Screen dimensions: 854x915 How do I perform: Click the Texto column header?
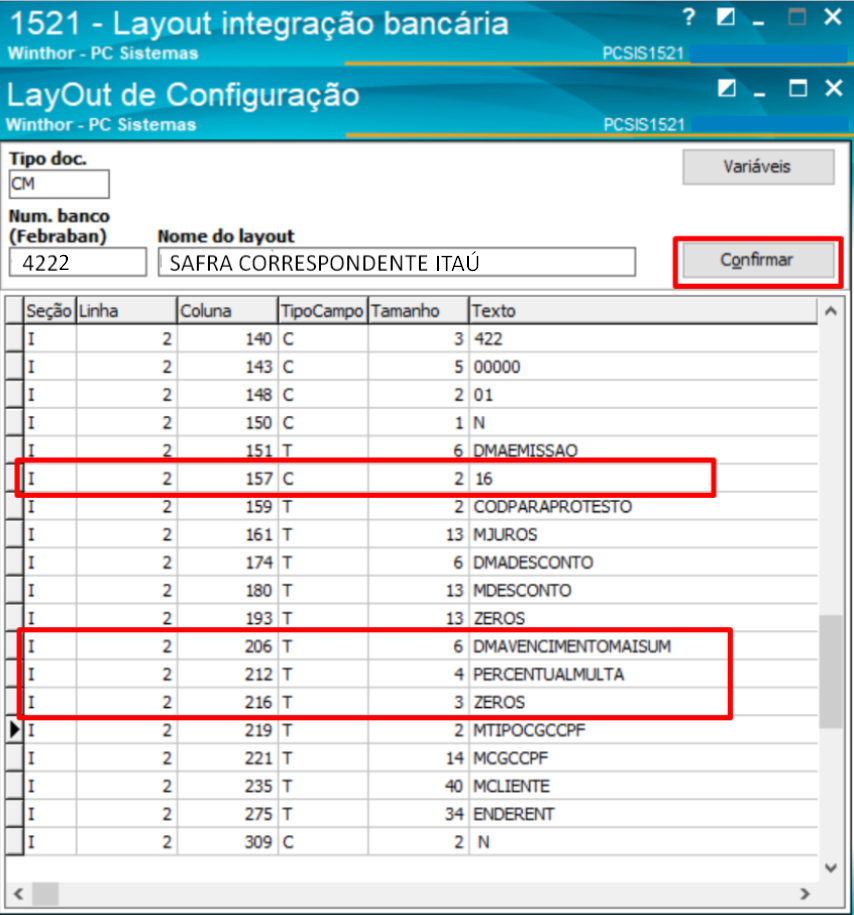(x=643, y=311)
